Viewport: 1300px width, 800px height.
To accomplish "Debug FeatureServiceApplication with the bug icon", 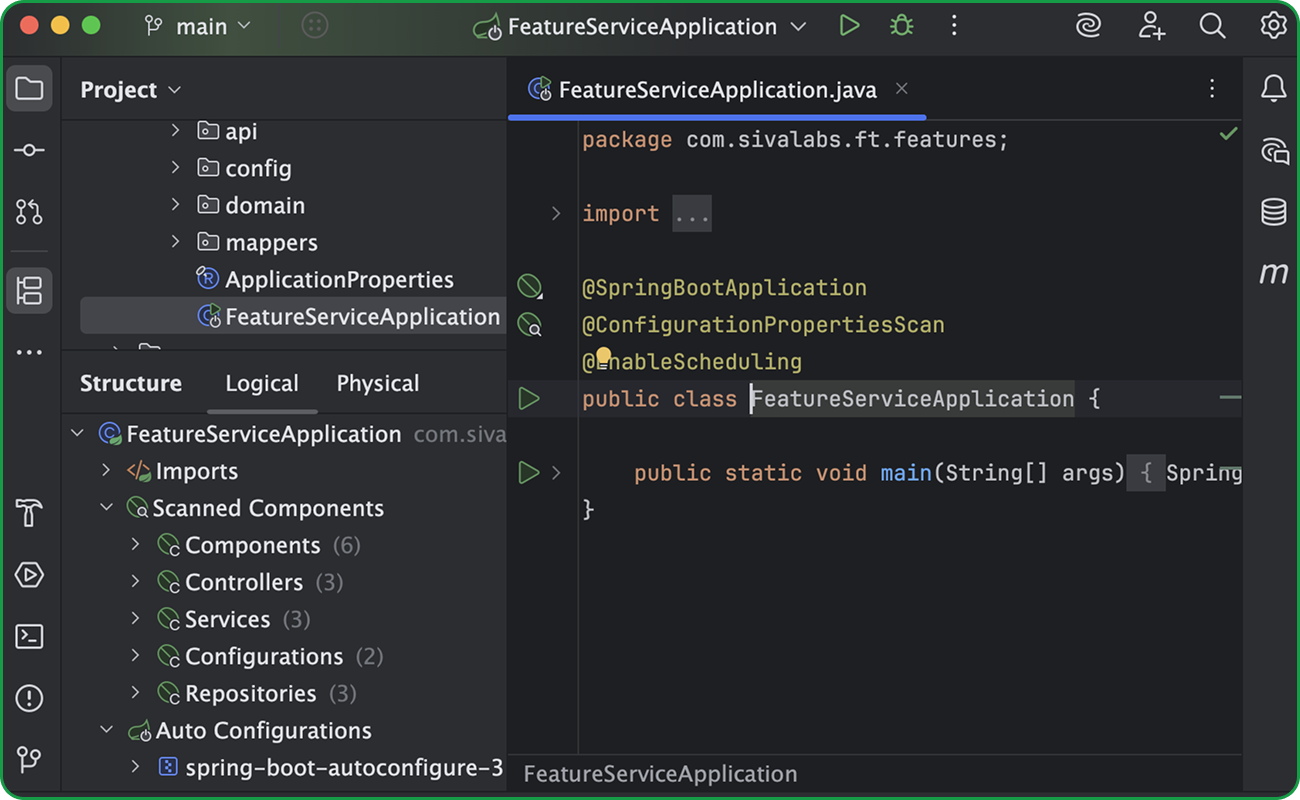I will point(901,26).
